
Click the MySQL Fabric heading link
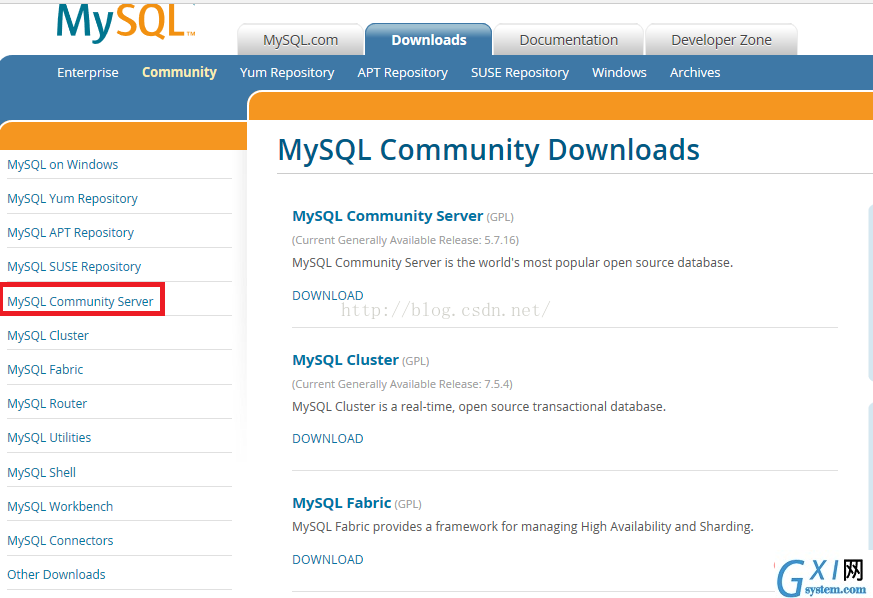tap(342, 503)
